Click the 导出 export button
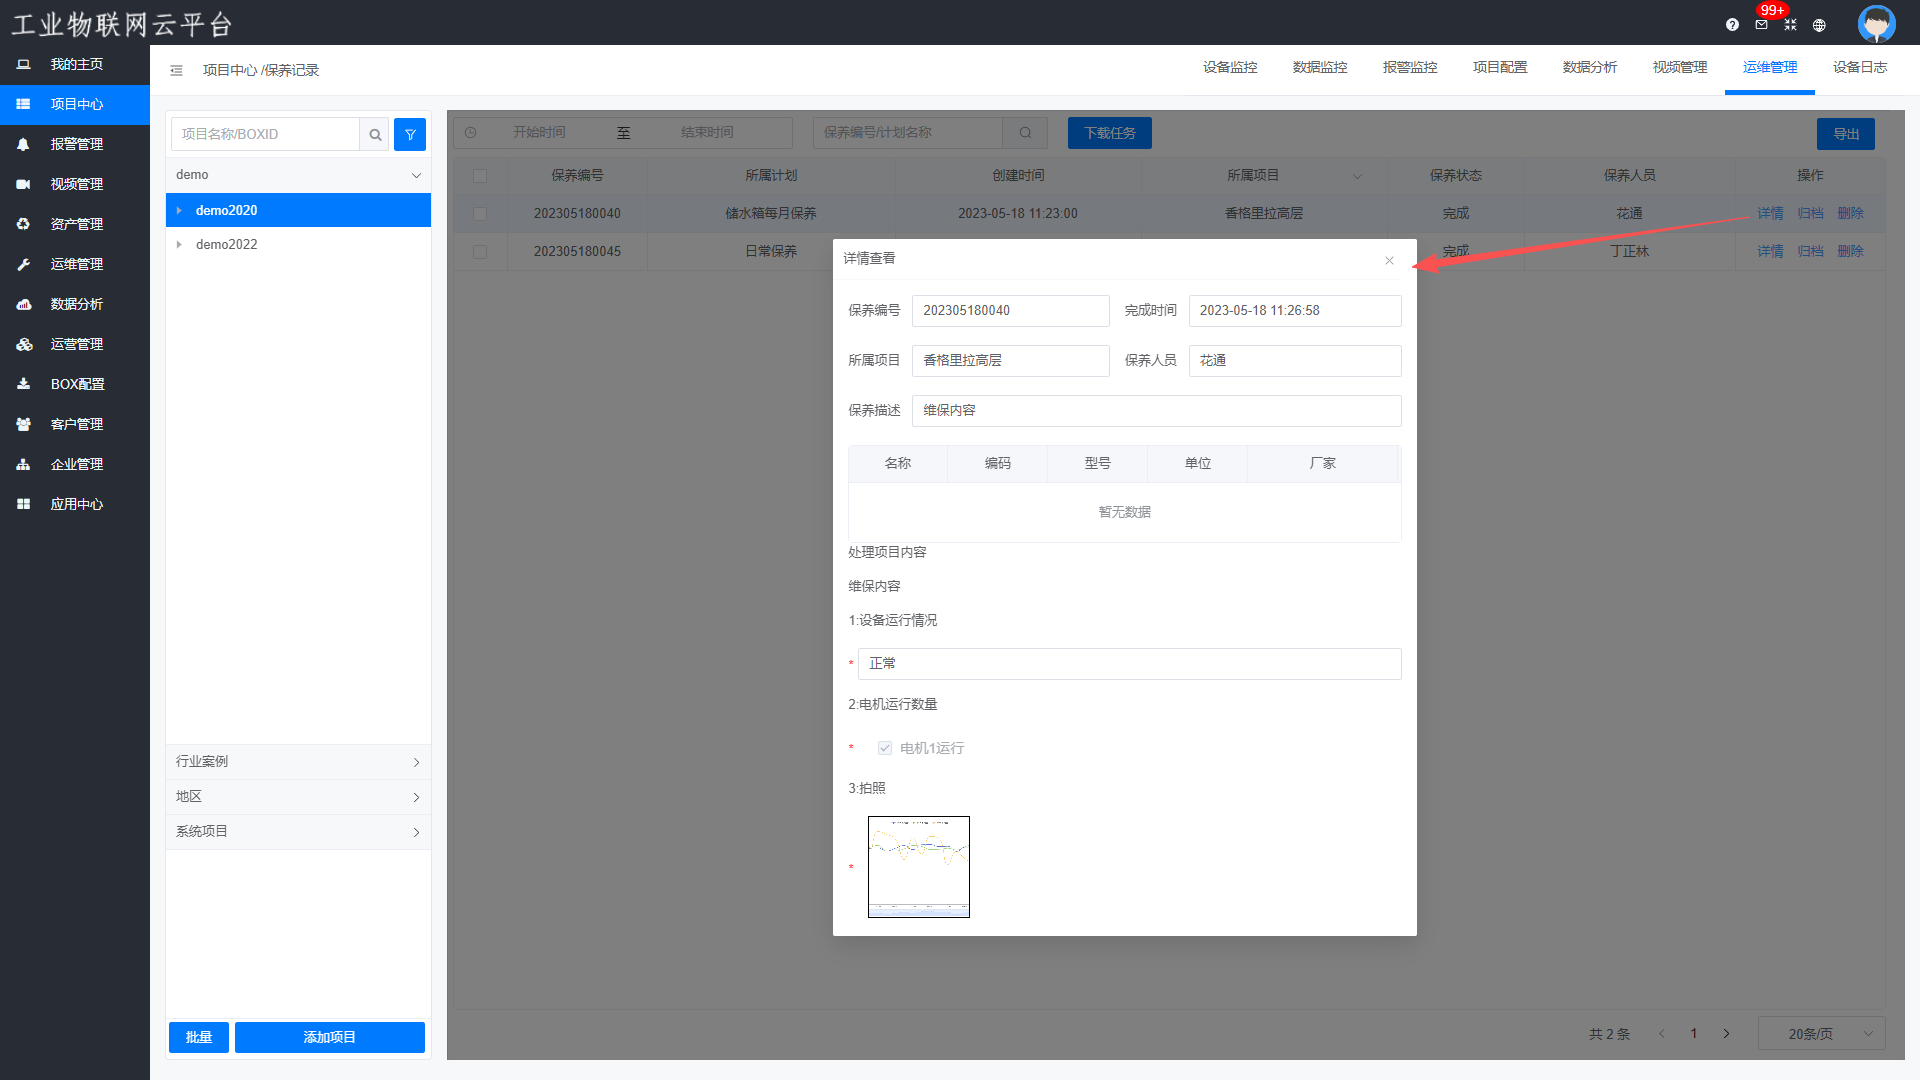The image size is (1920, 1080). tap(1845, 134)
